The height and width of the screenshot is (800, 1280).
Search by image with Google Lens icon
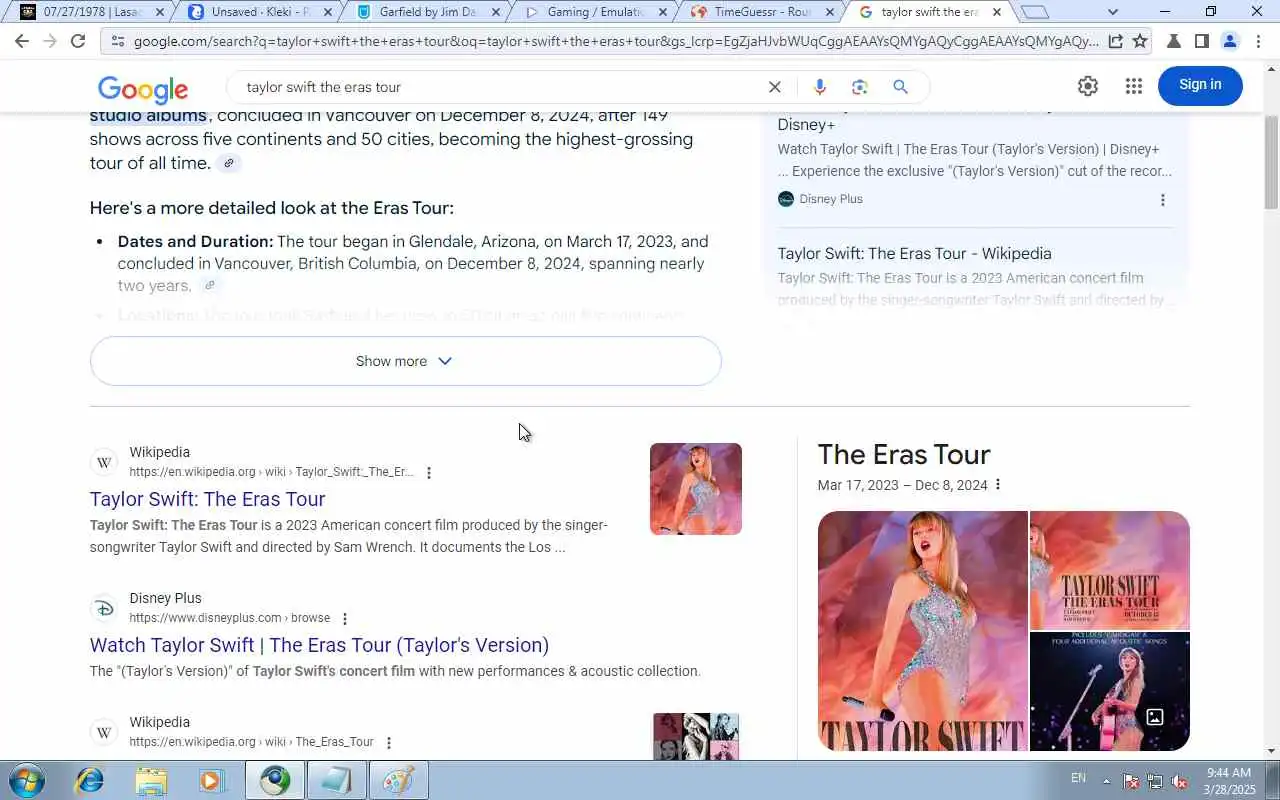click(859, 87)
